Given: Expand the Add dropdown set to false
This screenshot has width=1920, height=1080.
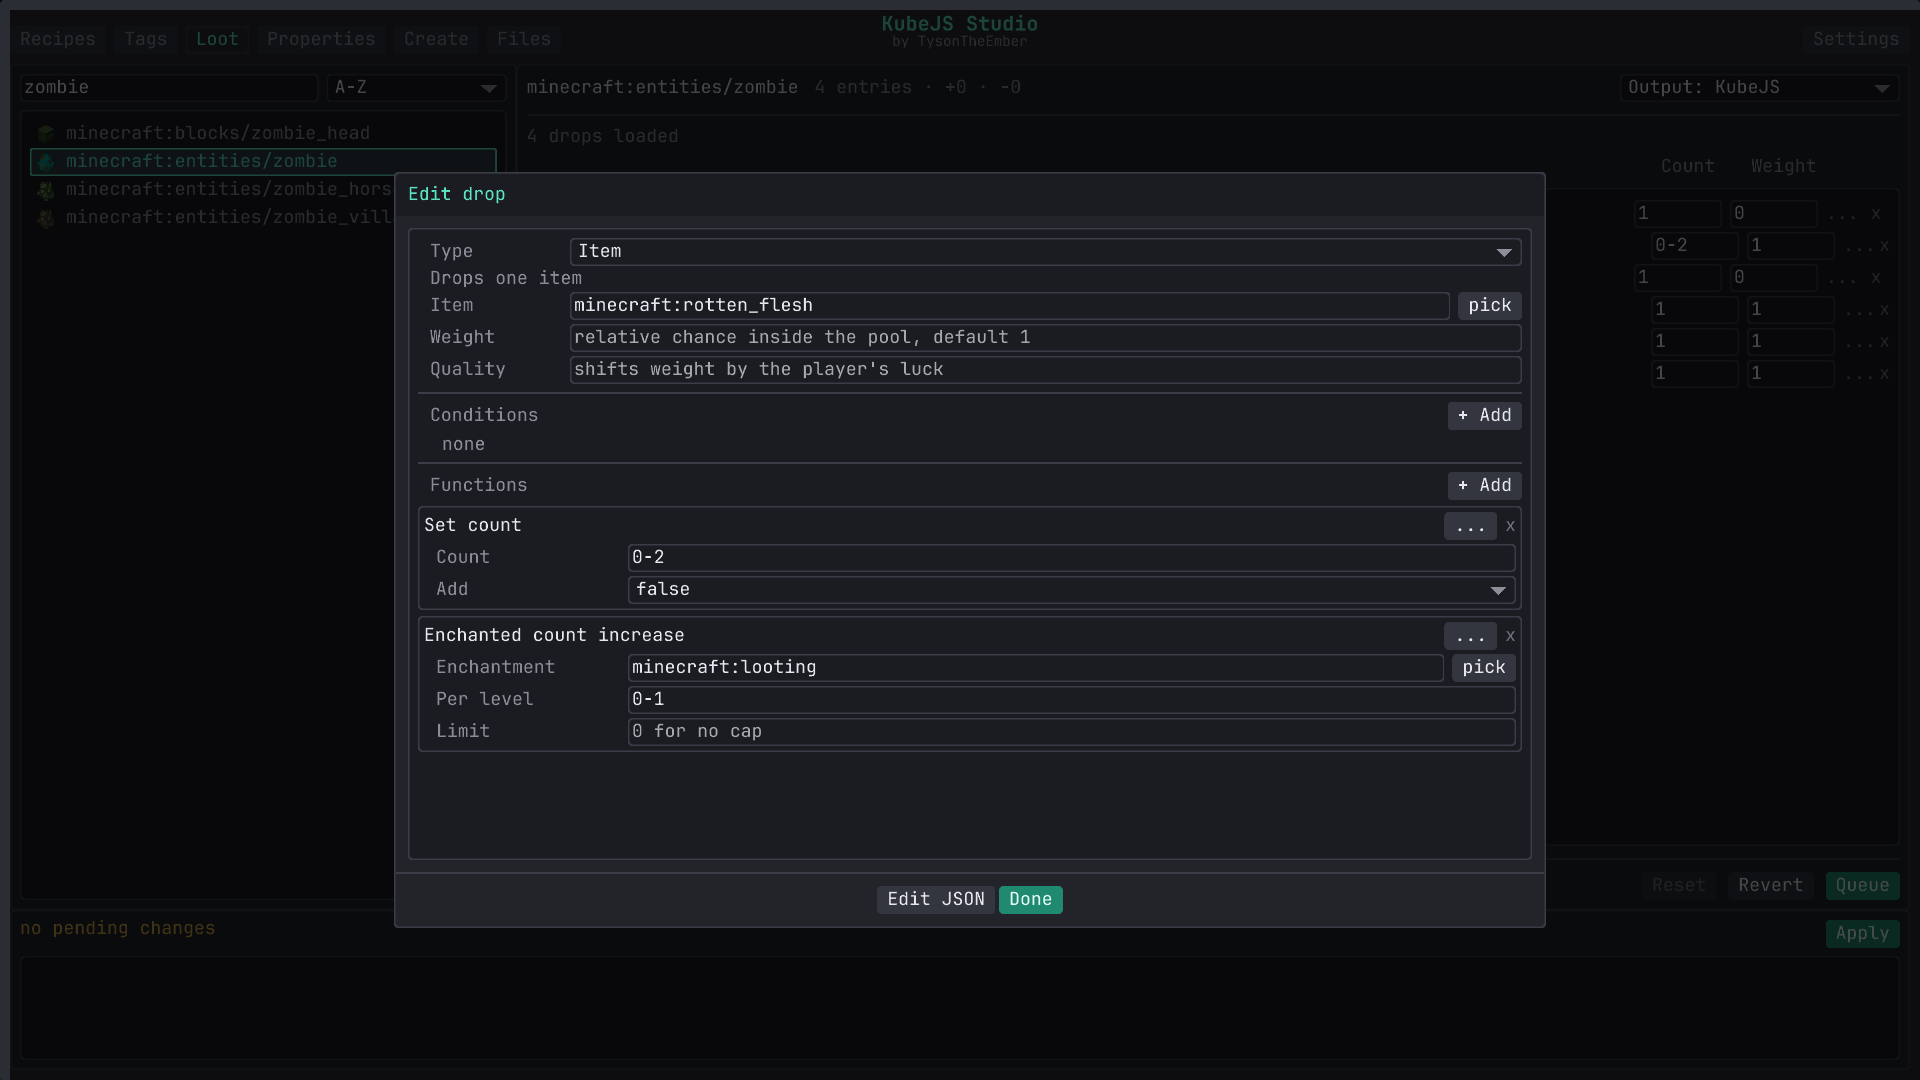Looking at the screenshot, I should (1071, 590).
